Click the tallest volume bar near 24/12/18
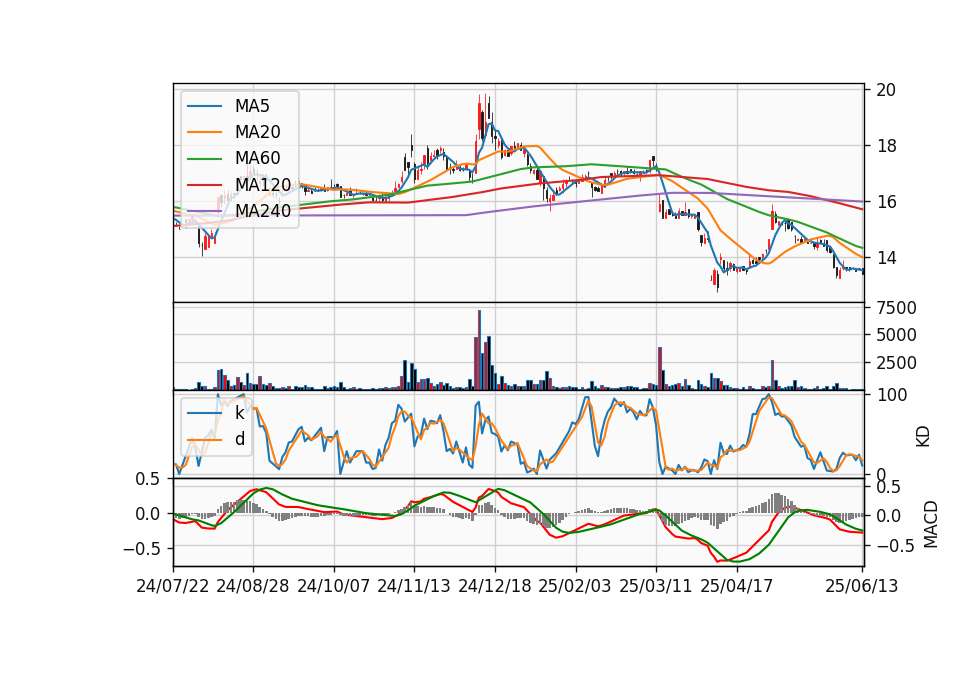The width and height of the screenshot is (960, 690). click(479, 350)
